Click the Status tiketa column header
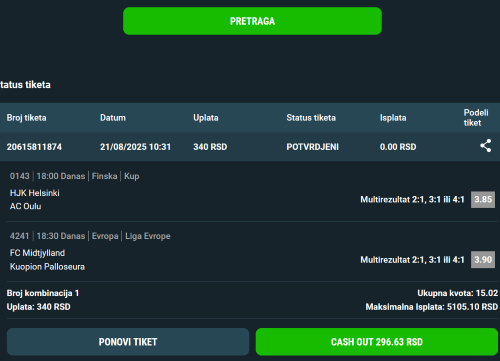The width and height of the screenshot is (500, 361). (x=311, y=118)
